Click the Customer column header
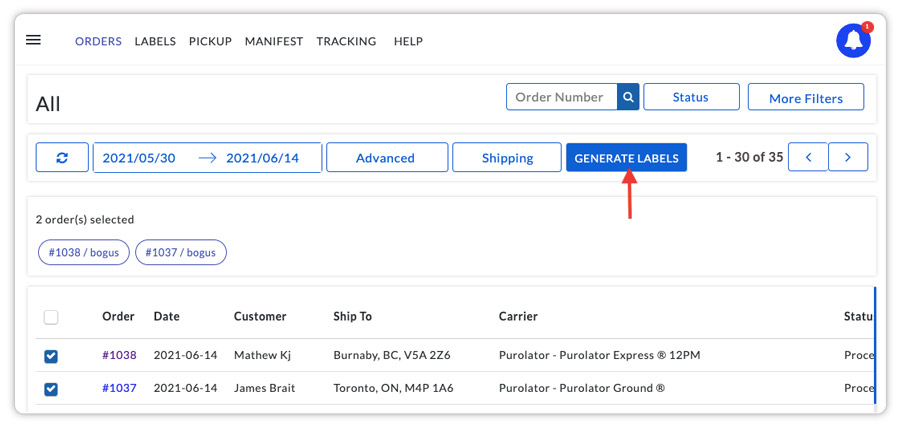The height and width of the screenshot is (426, 900). tap(260, 316)
